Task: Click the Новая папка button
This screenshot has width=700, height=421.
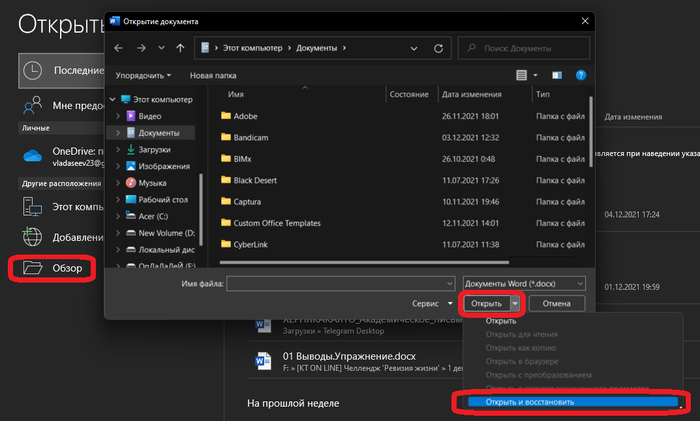Action: coord(213,75)
